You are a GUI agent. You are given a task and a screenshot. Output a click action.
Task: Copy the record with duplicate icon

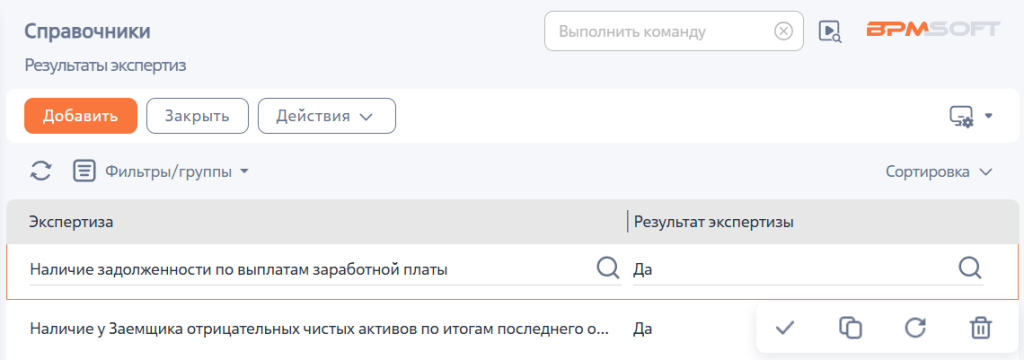(x=850, y=328)
